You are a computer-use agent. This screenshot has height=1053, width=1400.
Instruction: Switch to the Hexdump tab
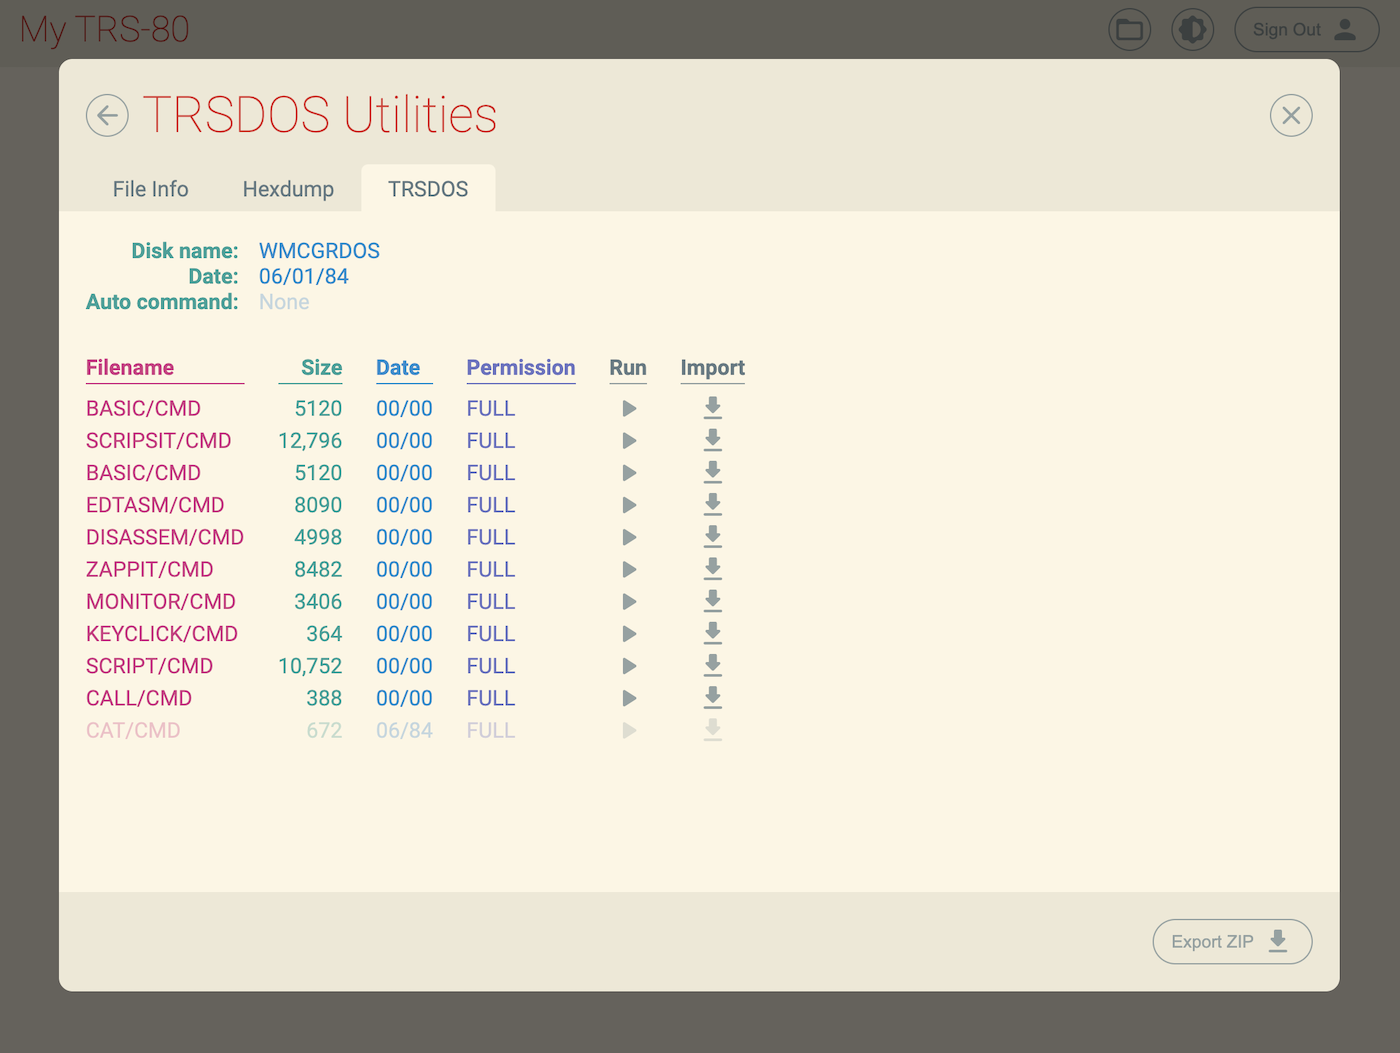288,189
